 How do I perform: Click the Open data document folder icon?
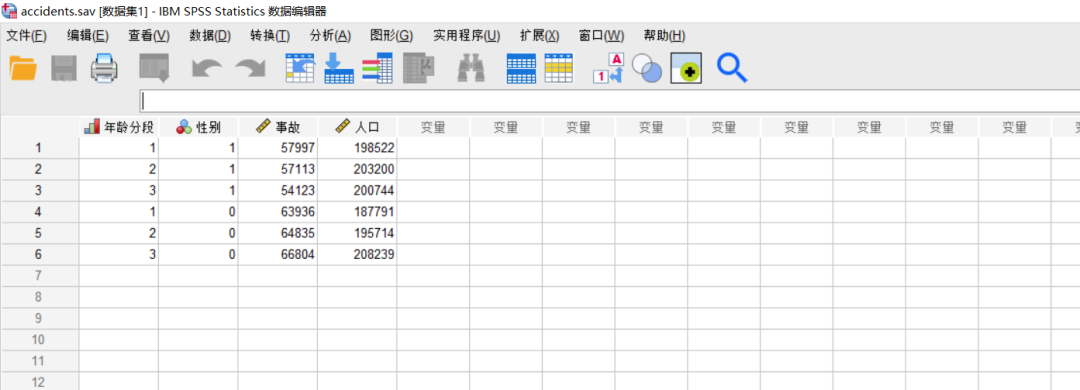click(x=23, y=69)
